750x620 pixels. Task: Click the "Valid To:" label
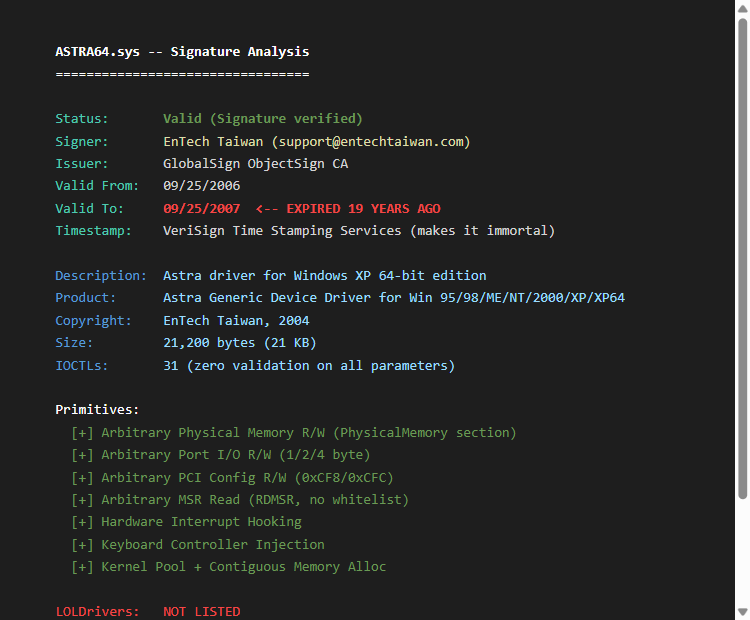pos(89,209)
